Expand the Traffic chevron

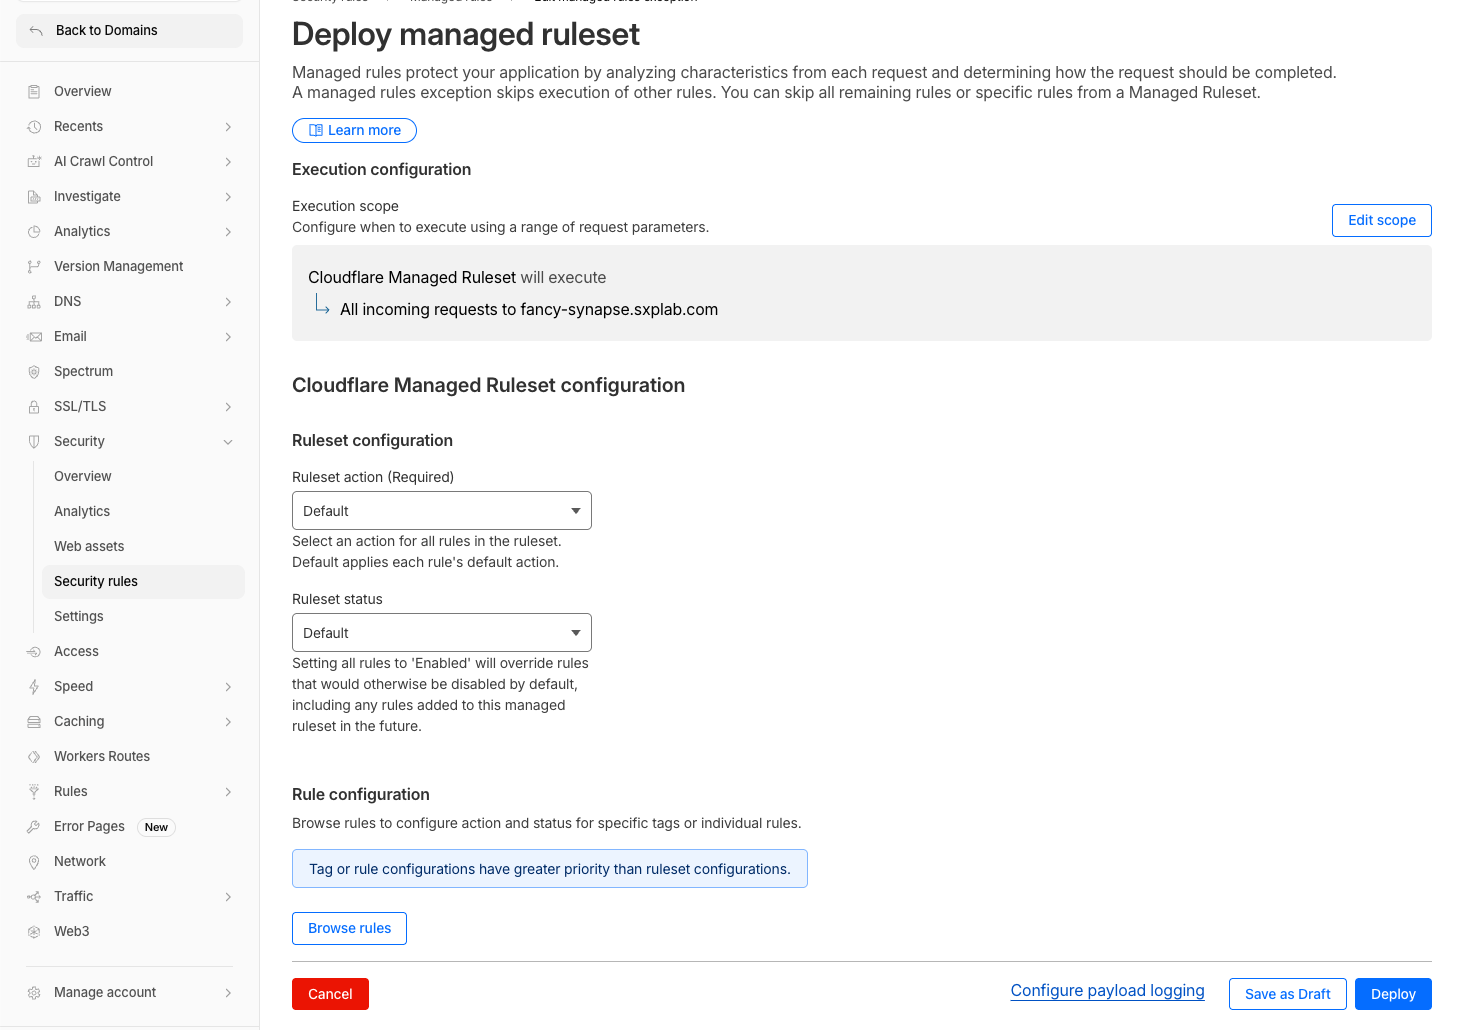[228, 896]
